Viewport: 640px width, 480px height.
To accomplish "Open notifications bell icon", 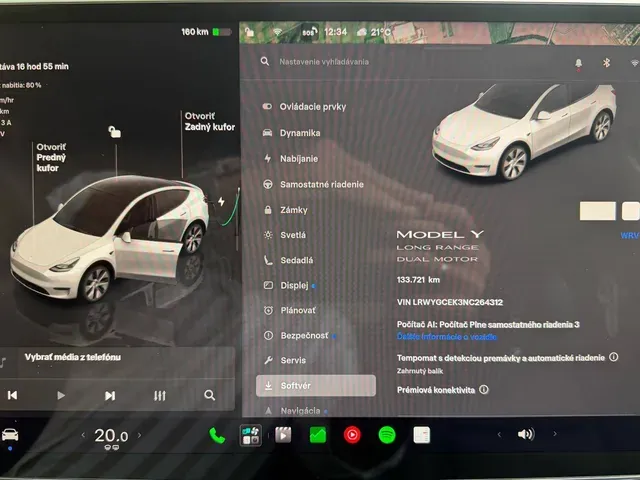I will 578,63.
